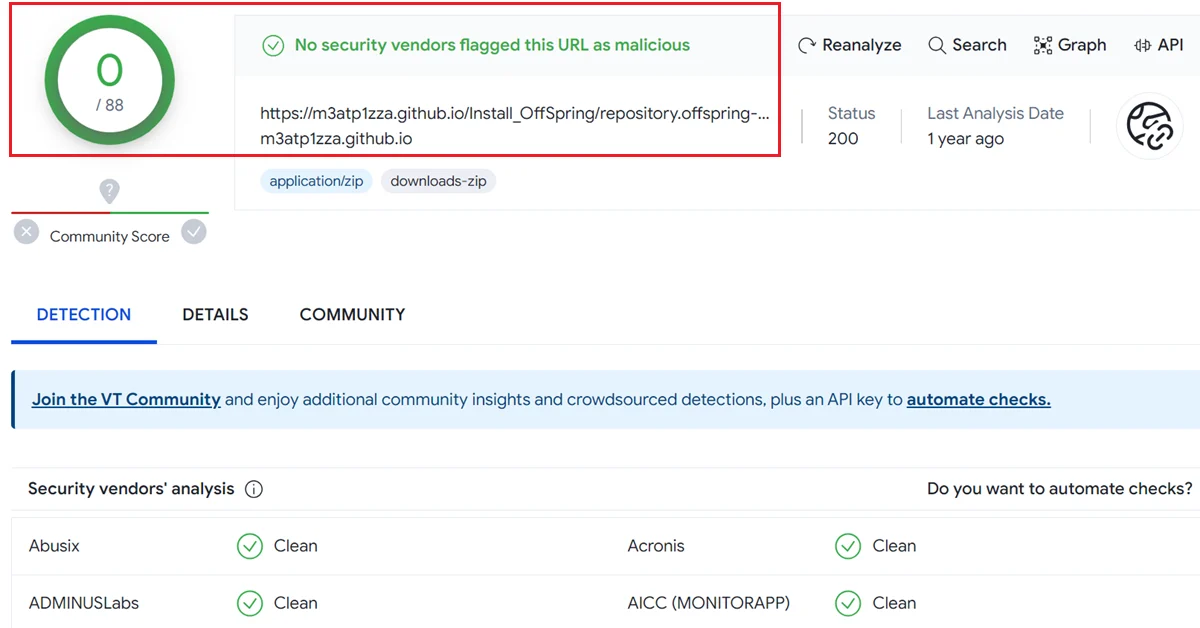1200x628 pixels.
Task: Follow the automate checks link
Action: pos(979,399)
